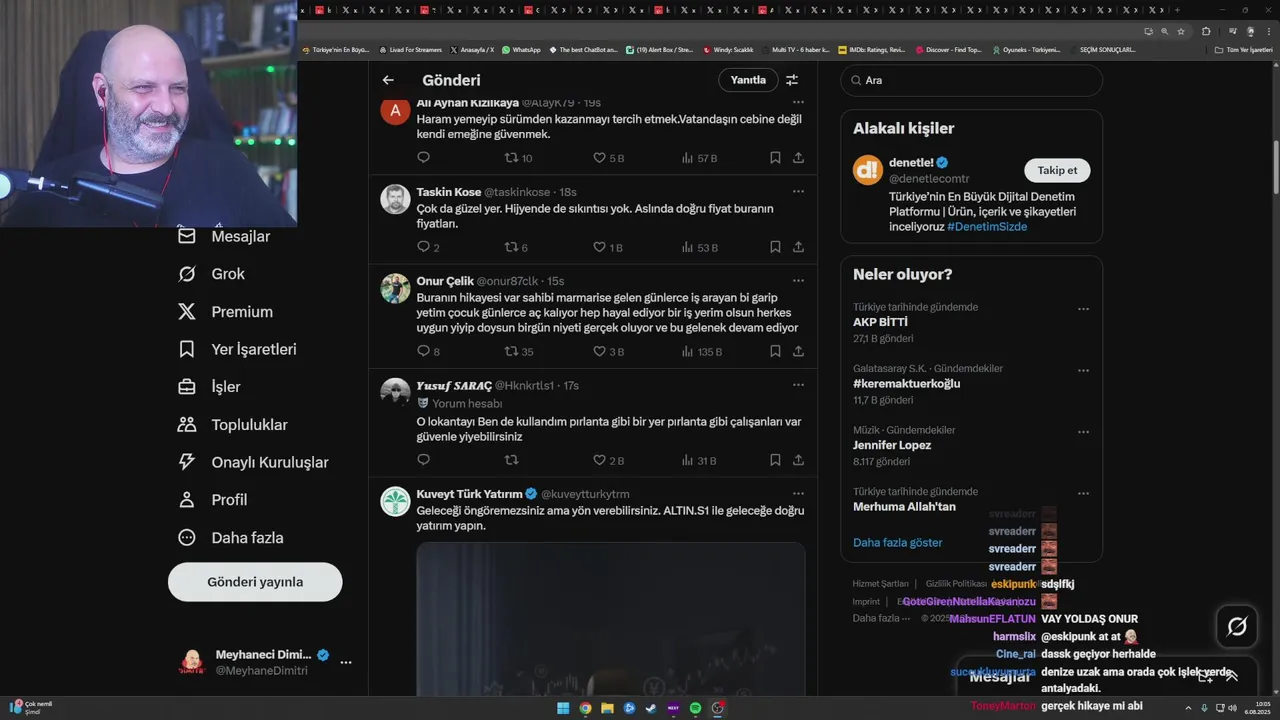The width and height of the screenshot is (1280, 720).
Task: Open WhatsApp bookmark in the bookmarks bar
Action: [521, 49]
